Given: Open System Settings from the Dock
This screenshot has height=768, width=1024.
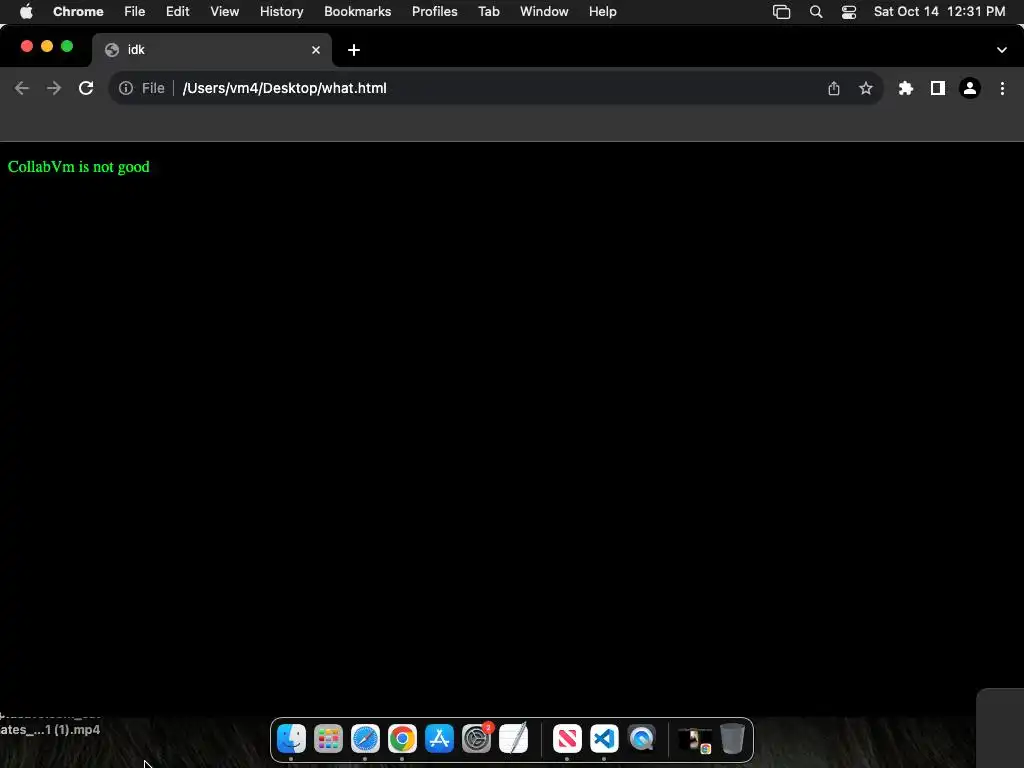Looking at the screenshot, I should click(477, 739).
